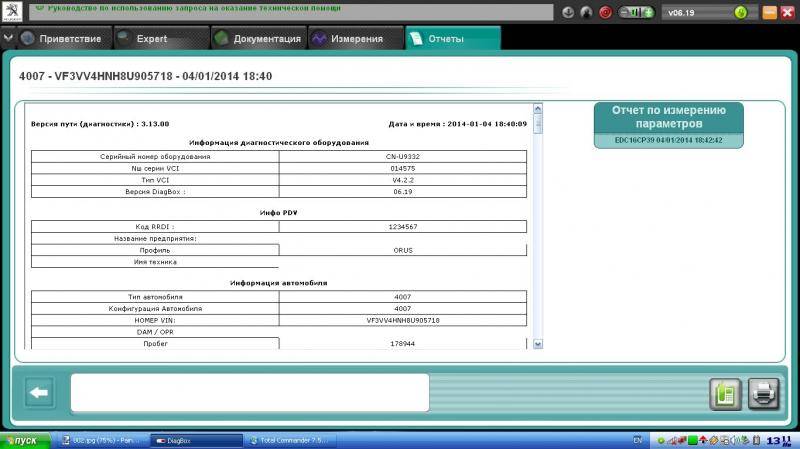
Task: Click the red @ icon in top bar
Action: click(x=606, y=13)
